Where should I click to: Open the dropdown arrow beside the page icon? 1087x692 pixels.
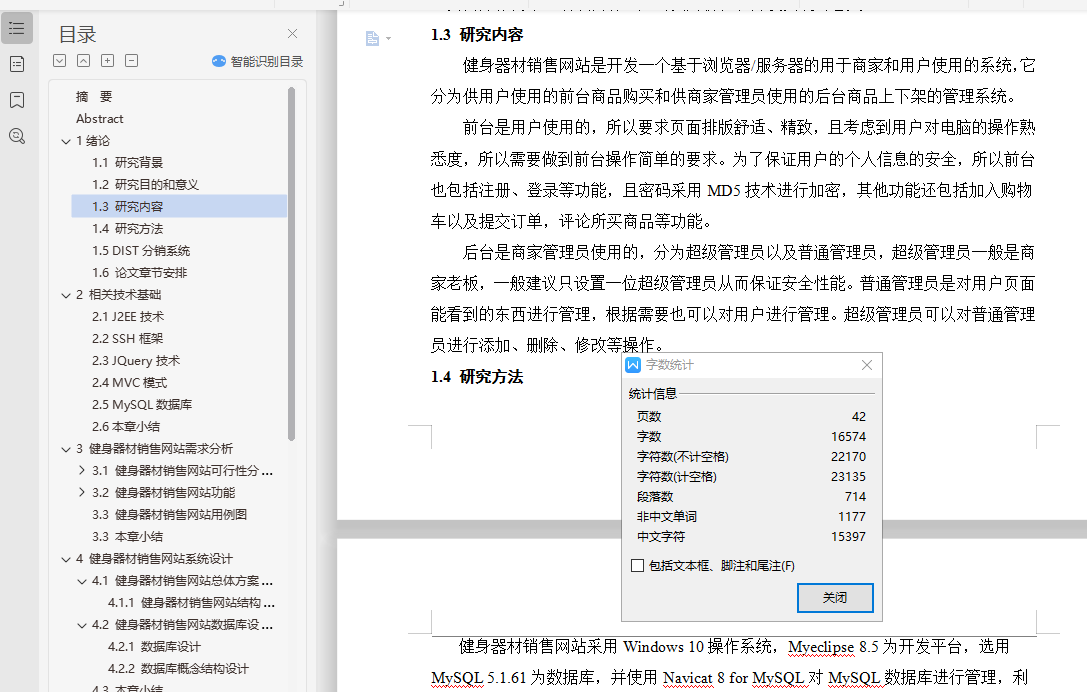click(388, 39)
